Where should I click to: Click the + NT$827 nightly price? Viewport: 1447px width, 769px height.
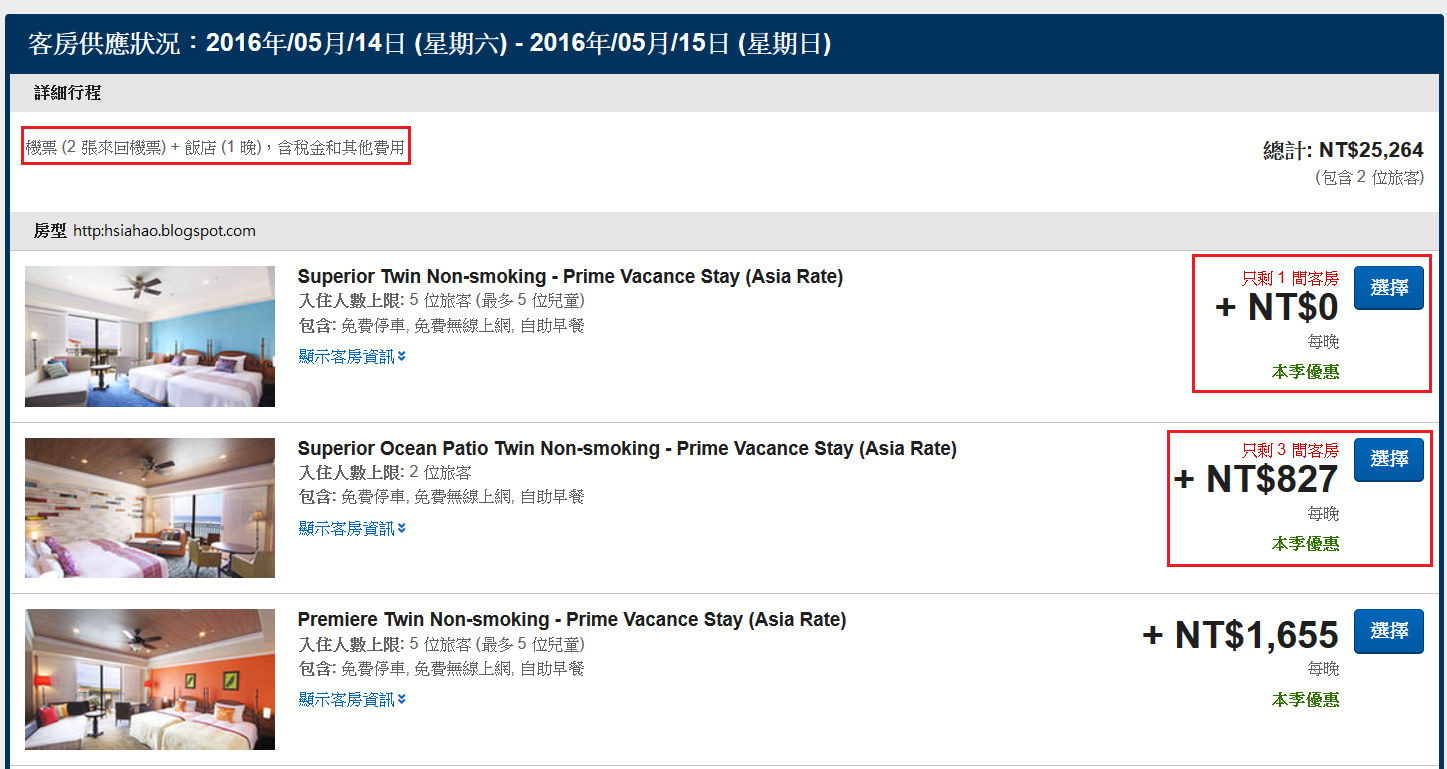pos(1256,480)
